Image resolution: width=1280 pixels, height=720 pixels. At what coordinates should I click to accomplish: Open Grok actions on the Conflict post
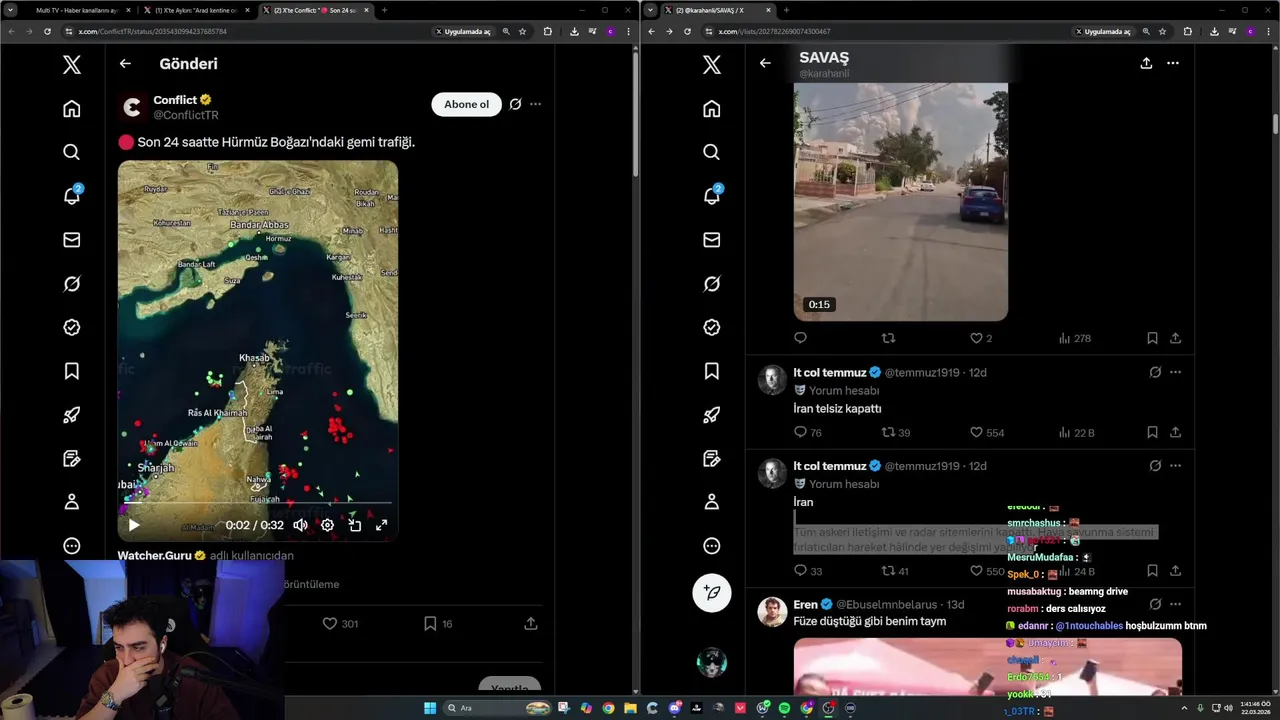[x=515, y=104]
